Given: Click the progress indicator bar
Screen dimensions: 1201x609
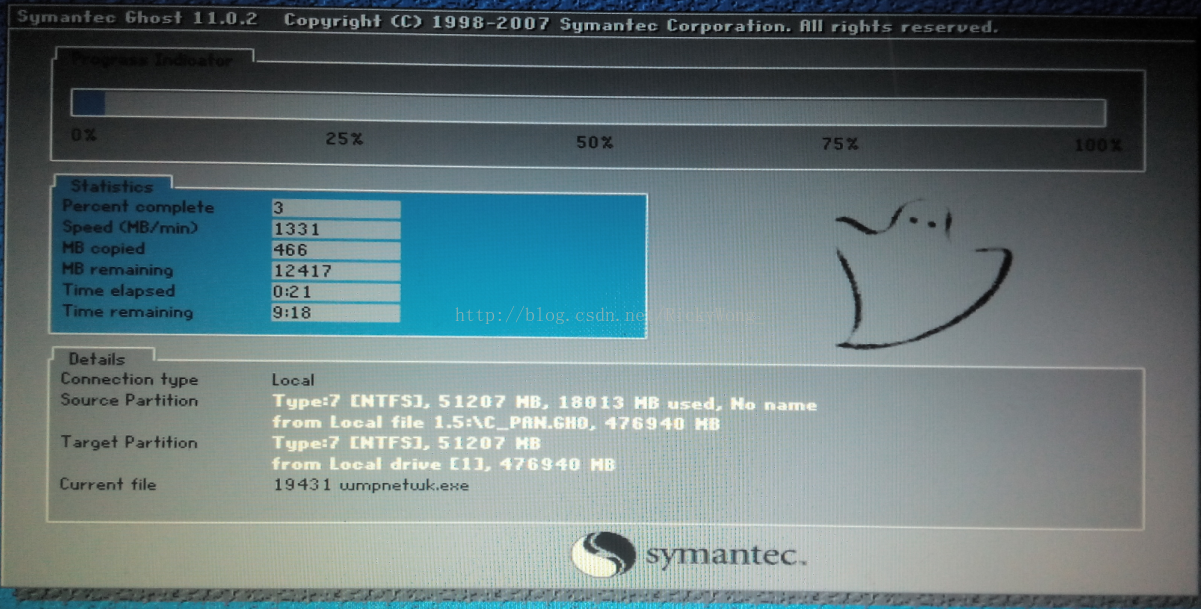Looking at the screenshot, I should 588,107.
